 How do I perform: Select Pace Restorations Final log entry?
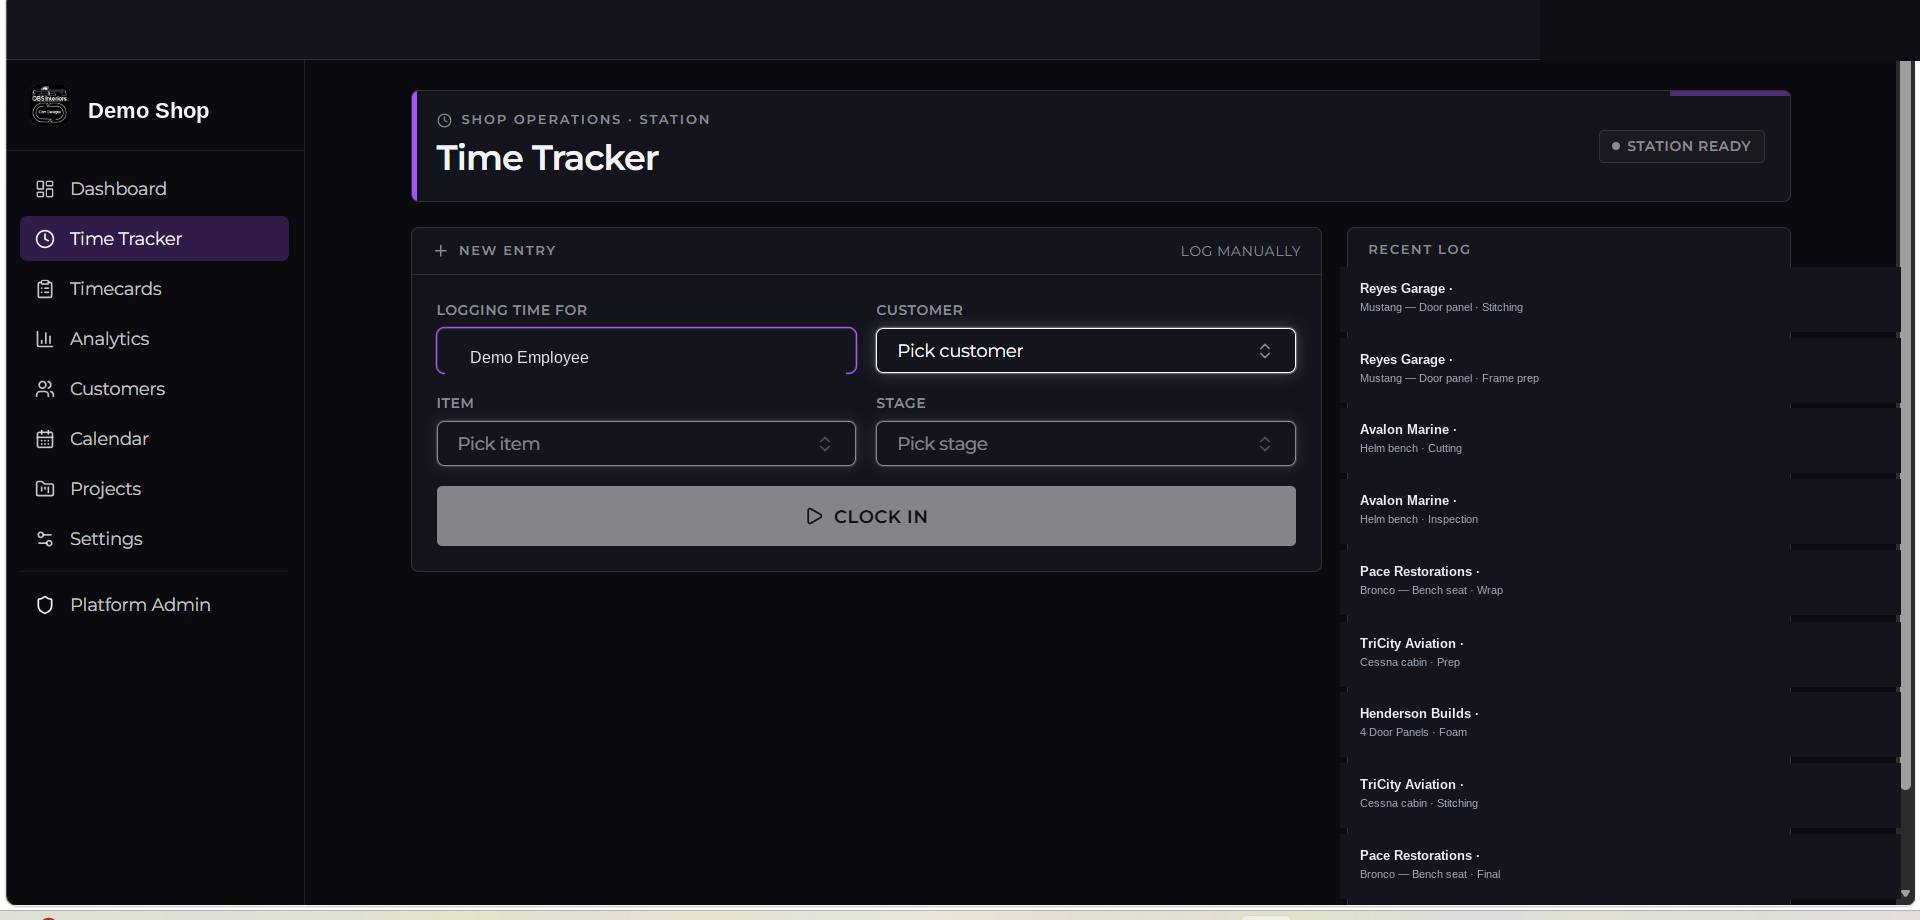pos(1620,865)
